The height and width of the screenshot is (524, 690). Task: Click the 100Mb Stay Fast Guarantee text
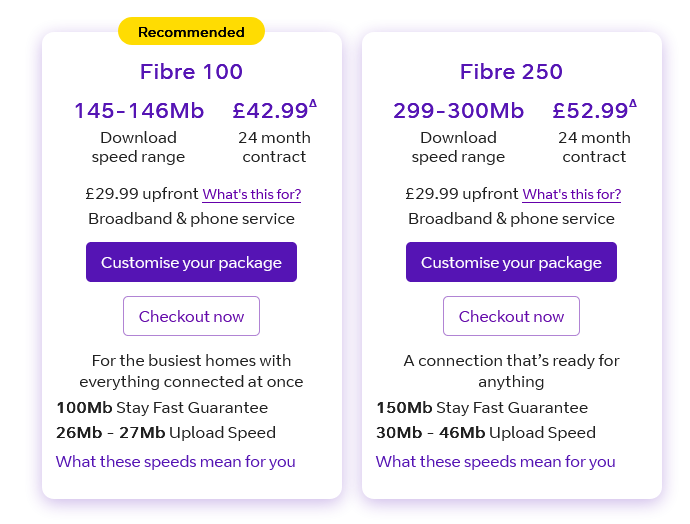click(162, 407)
